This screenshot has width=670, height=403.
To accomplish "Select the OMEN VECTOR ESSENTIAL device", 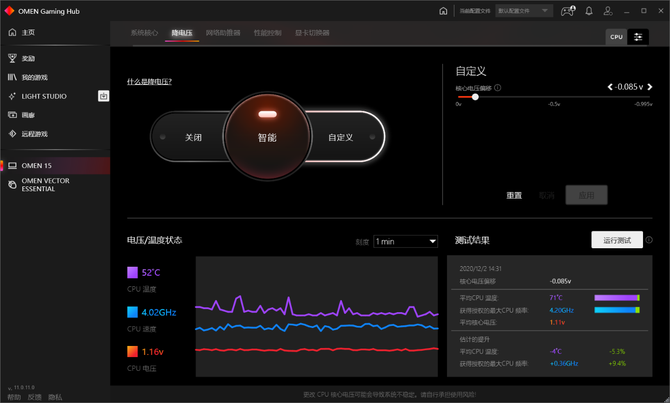I will [45, 185].
